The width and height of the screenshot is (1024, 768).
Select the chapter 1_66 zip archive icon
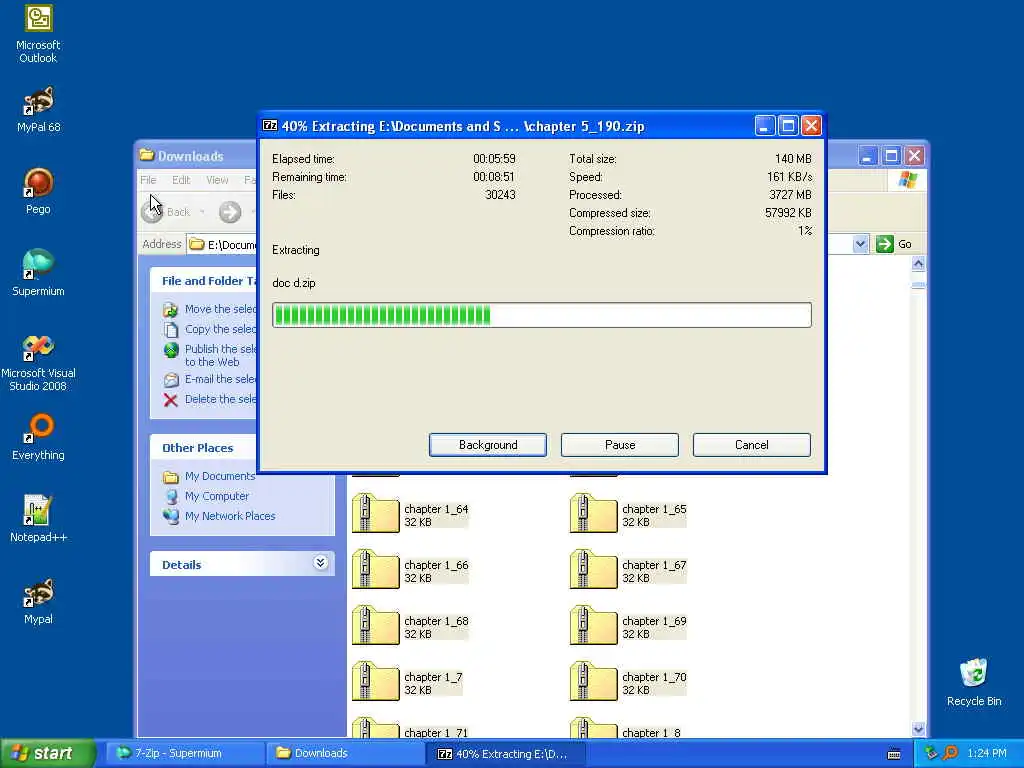[x=376, y=569]
